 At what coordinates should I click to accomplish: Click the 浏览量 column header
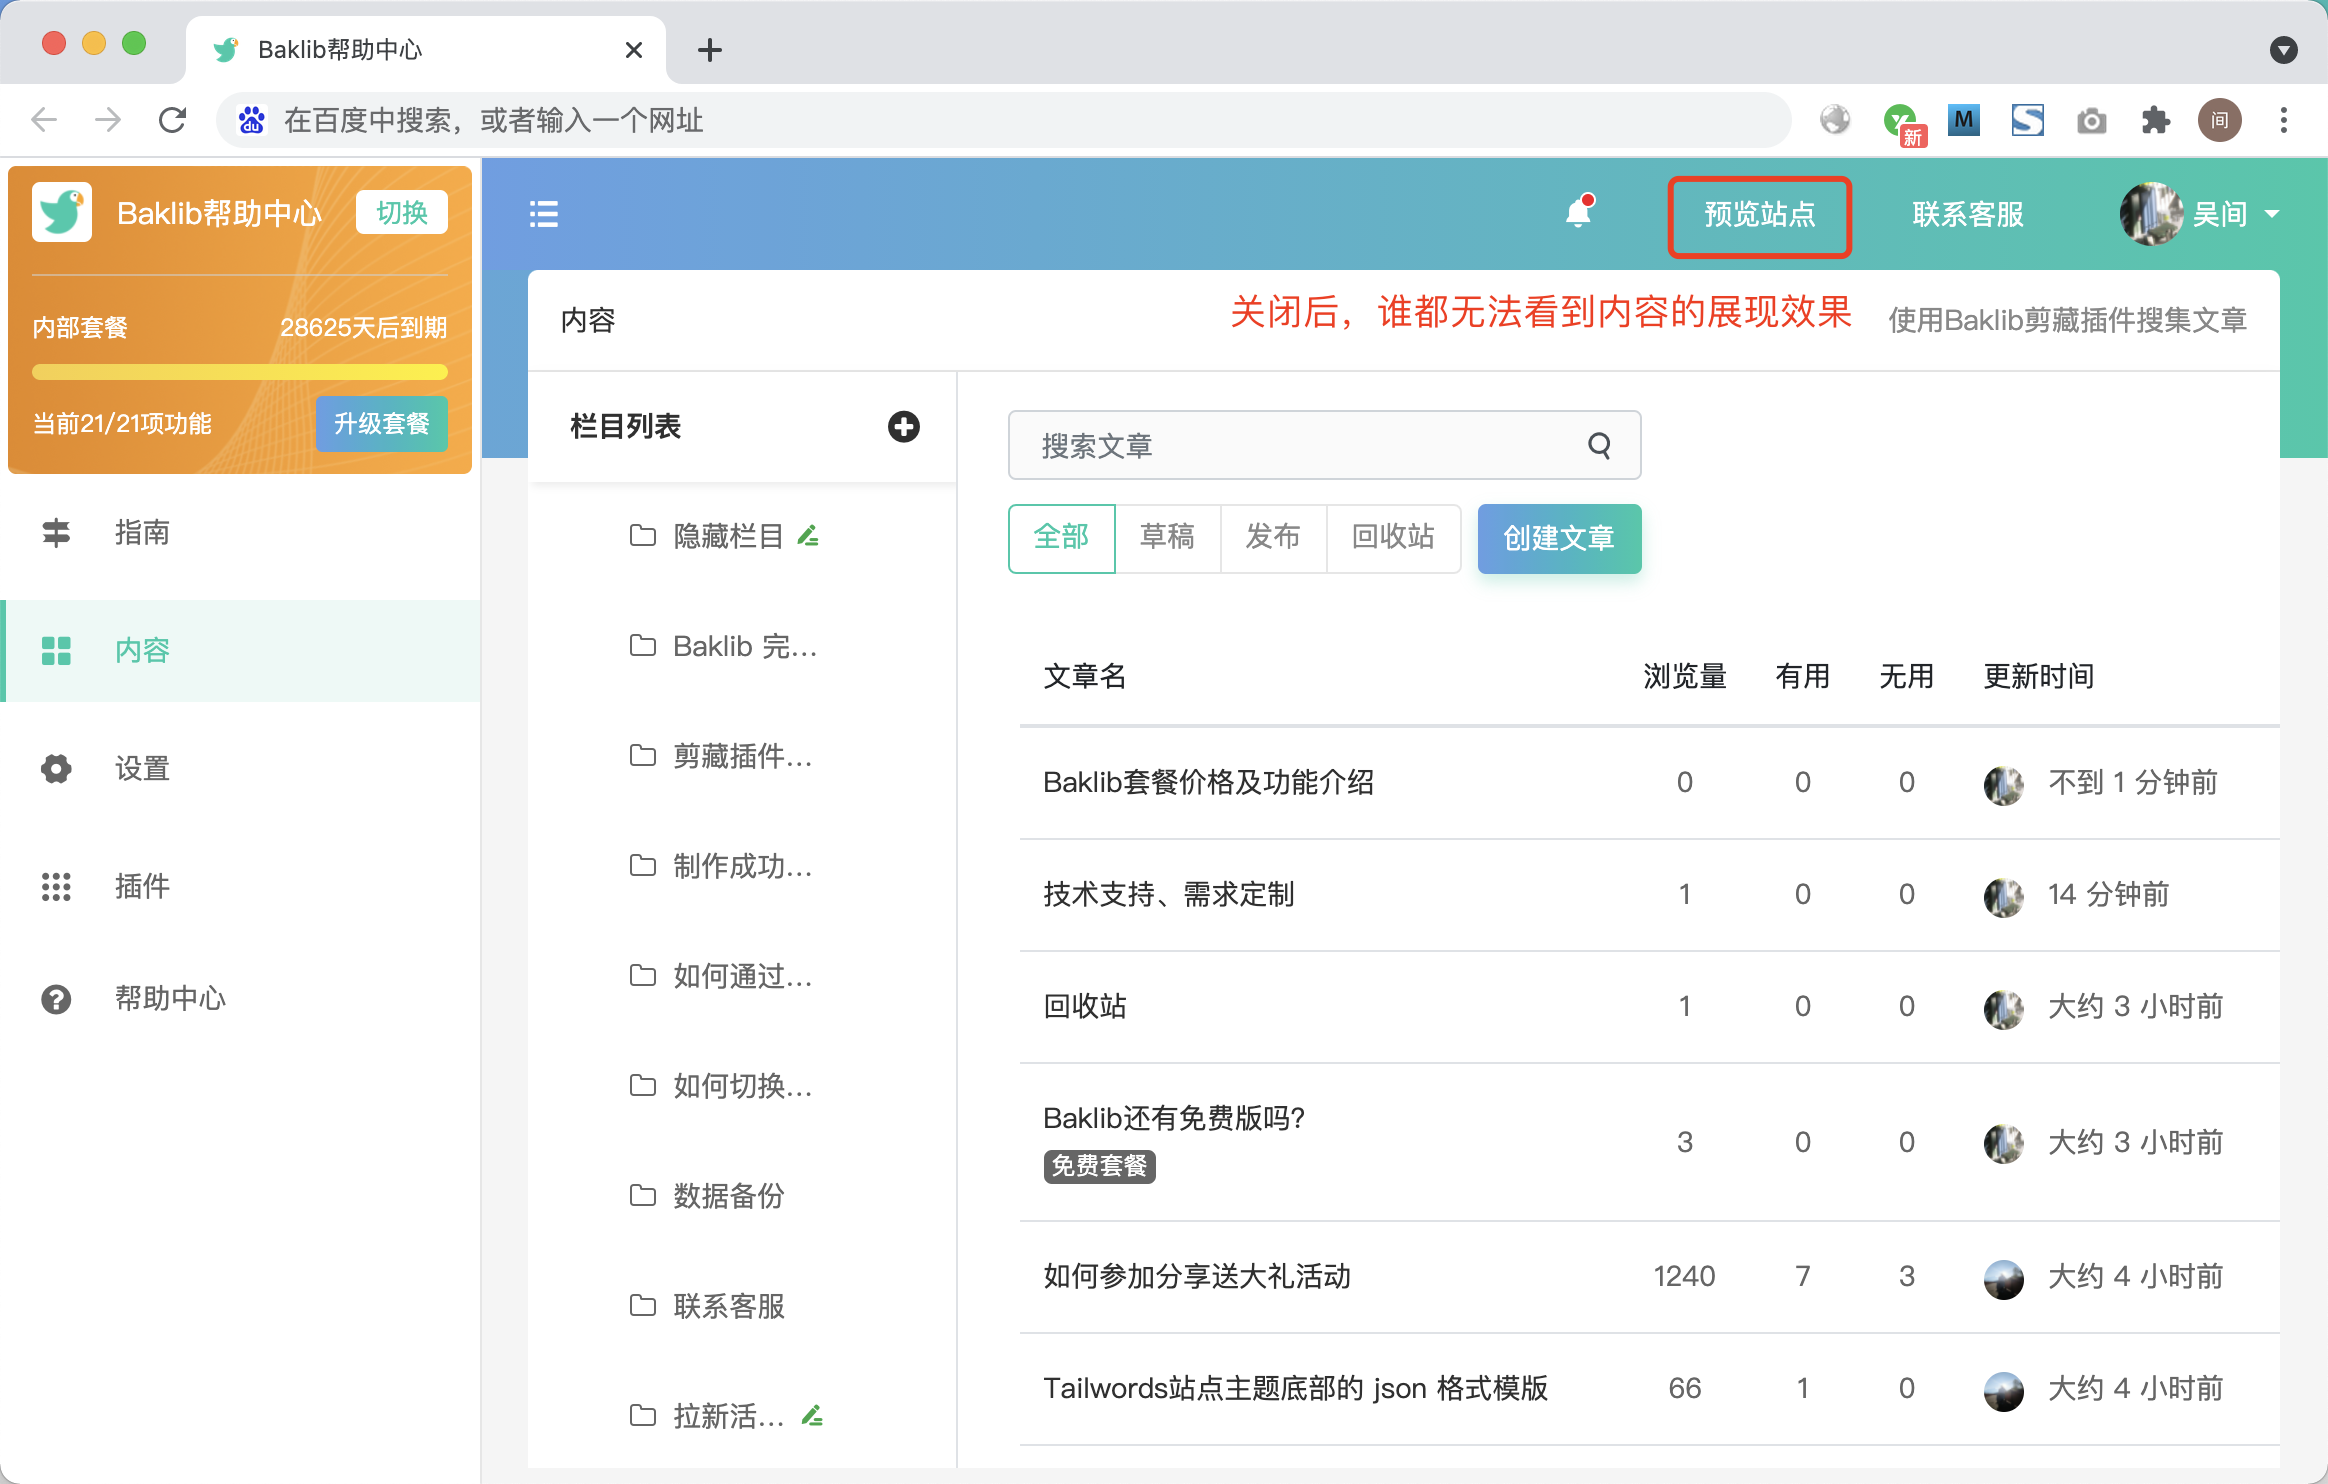point(1686,677)
